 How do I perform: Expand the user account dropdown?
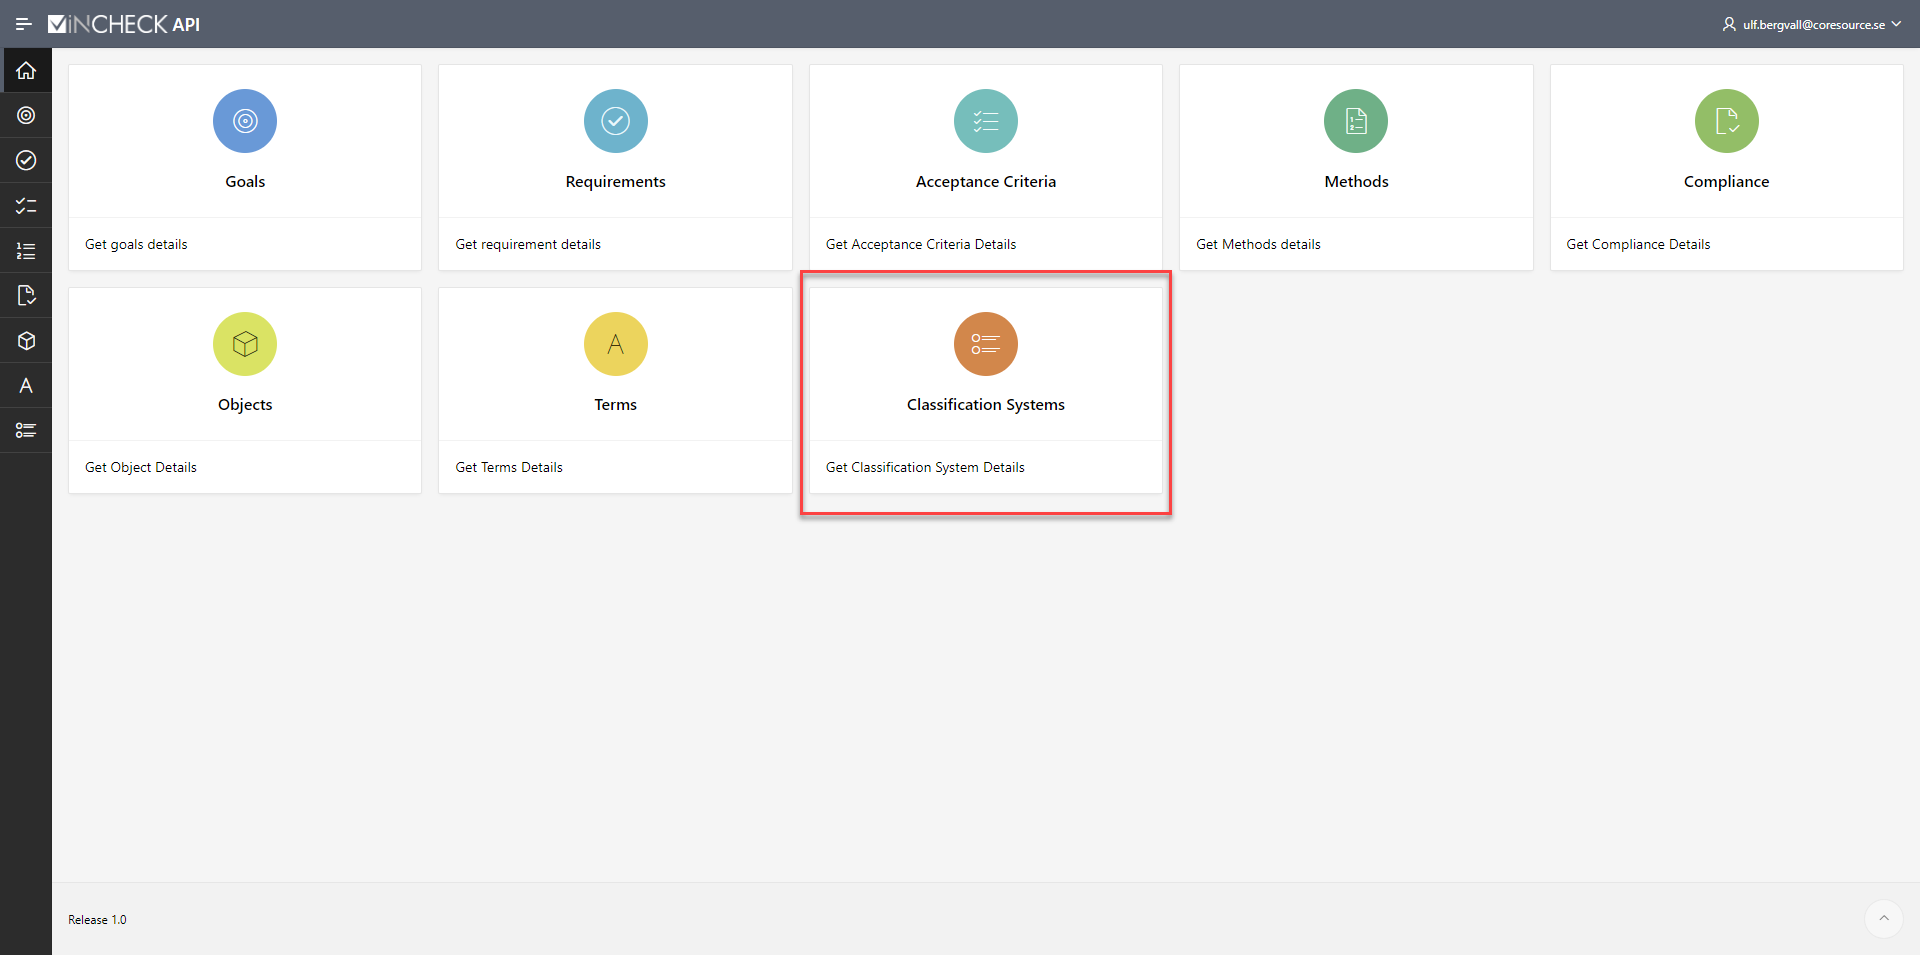pos(1811,24)
